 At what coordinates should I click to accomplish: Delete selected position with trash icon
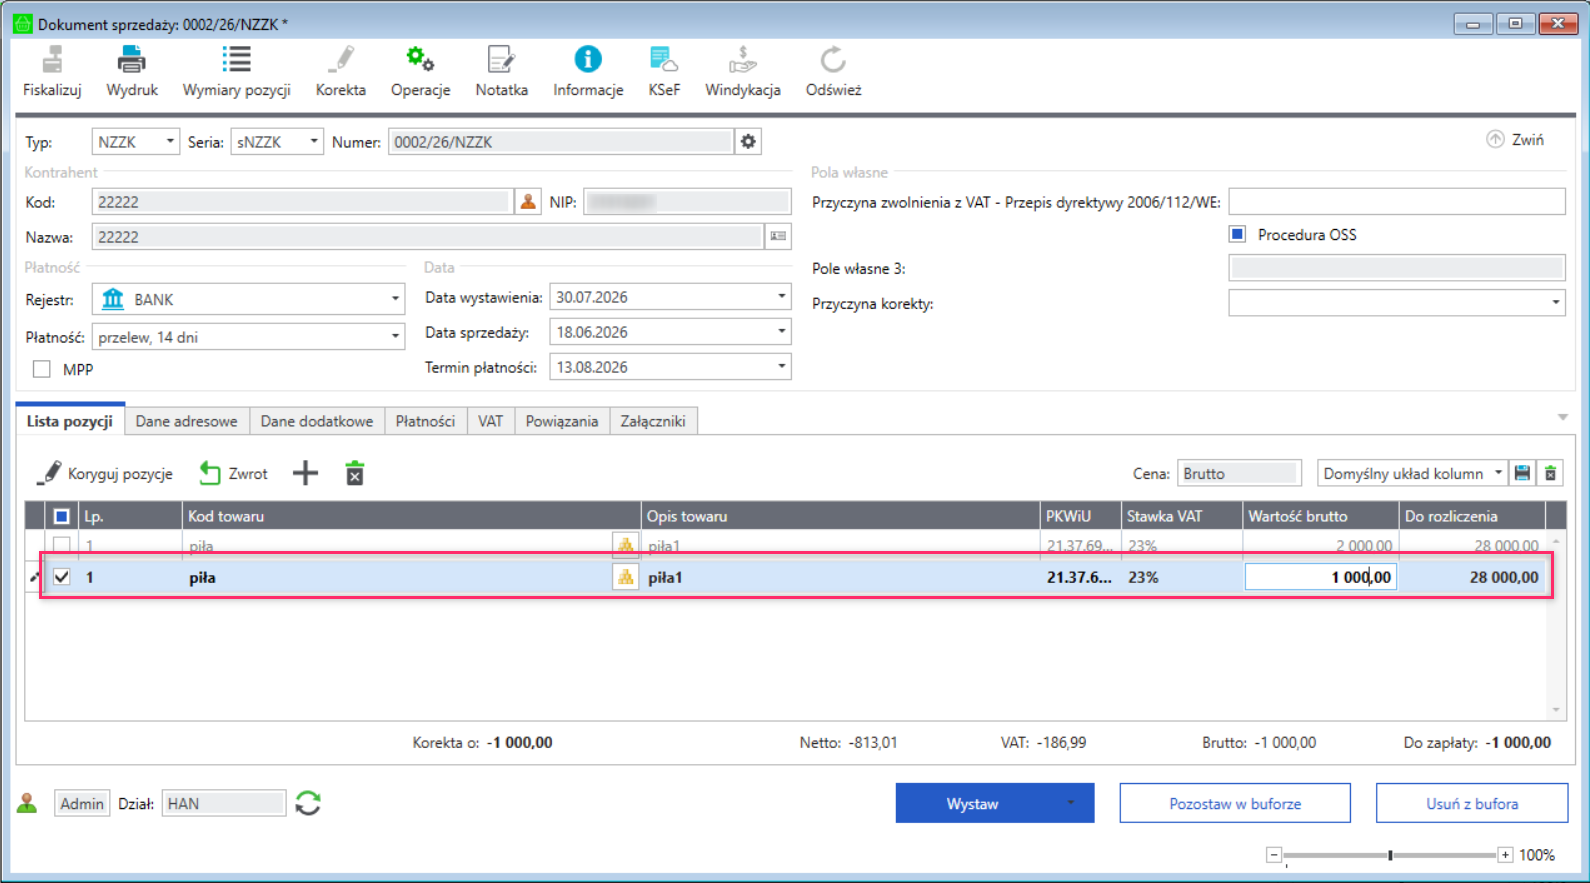point(355,473)
